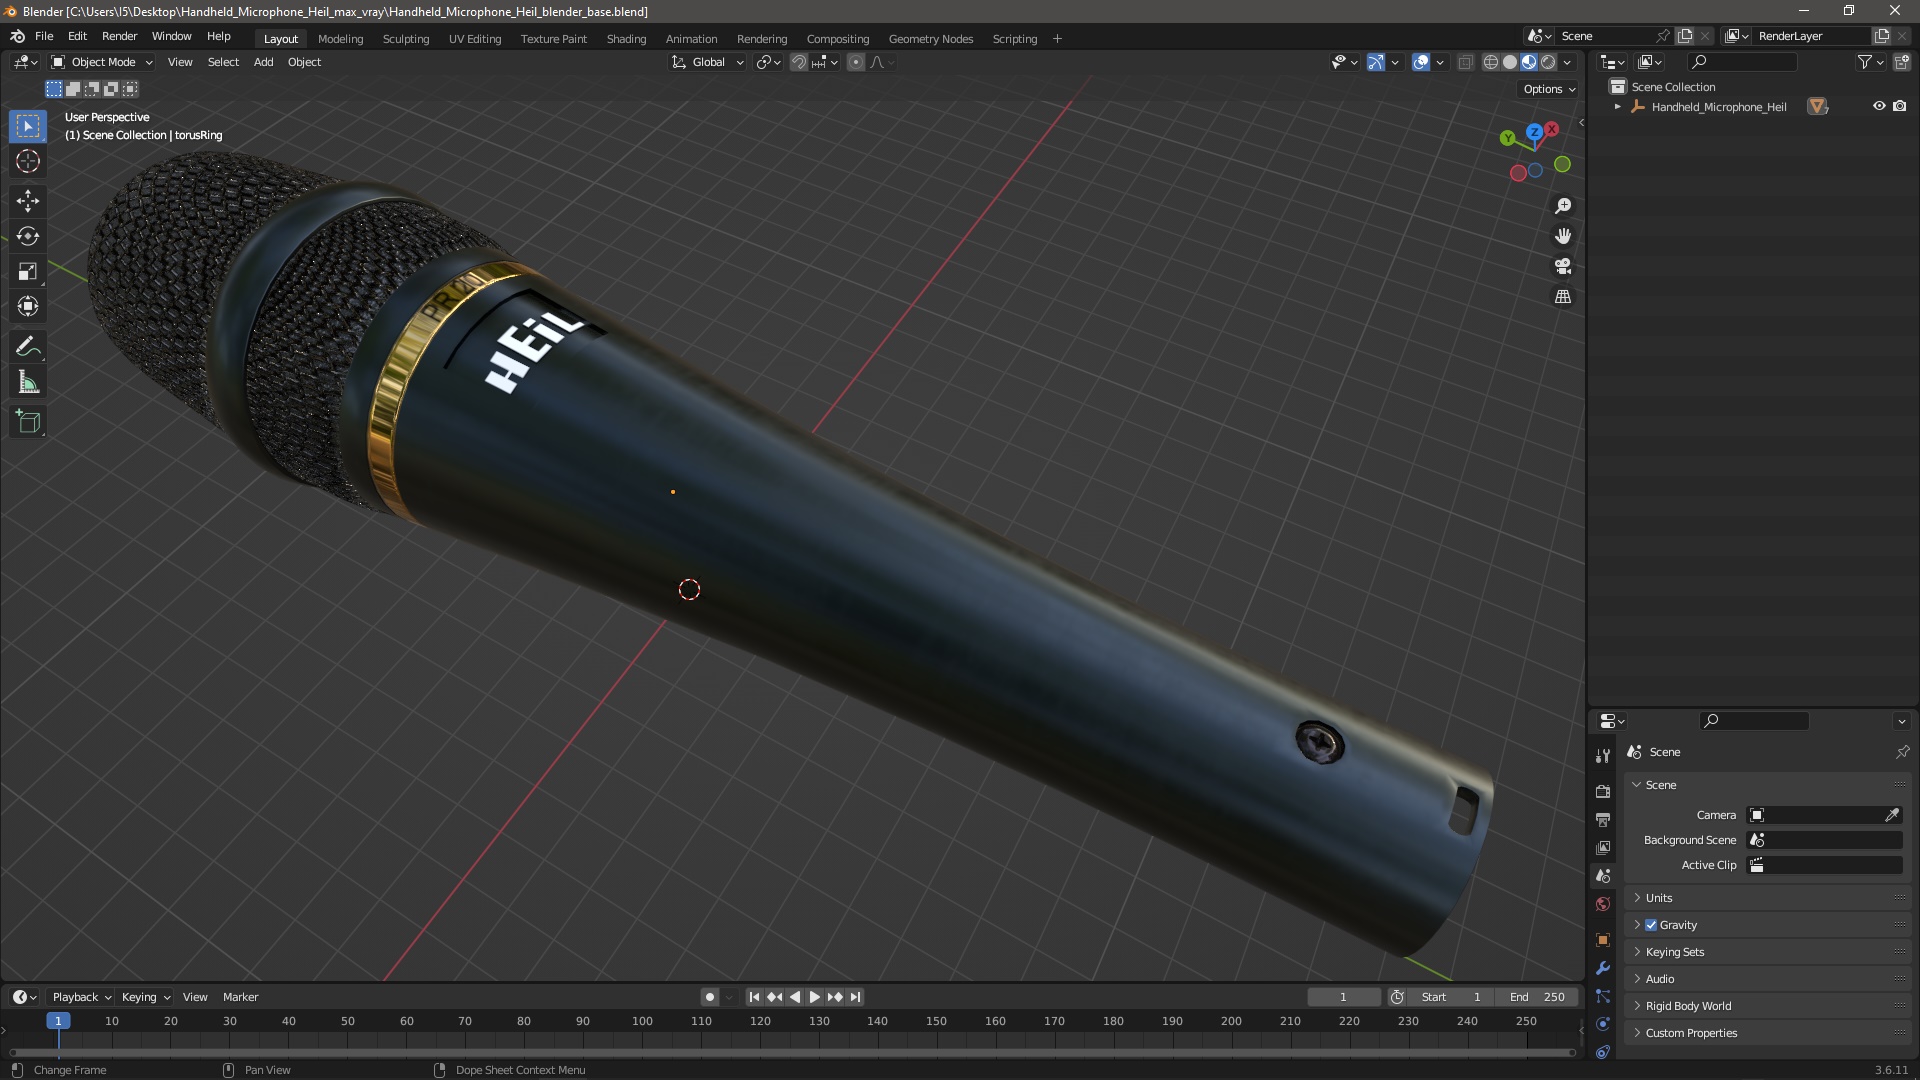Screen dimensions: 1920x1080
Task: Disable Handheld_Microphone_Heil in renders
Action: point(1900,106)
